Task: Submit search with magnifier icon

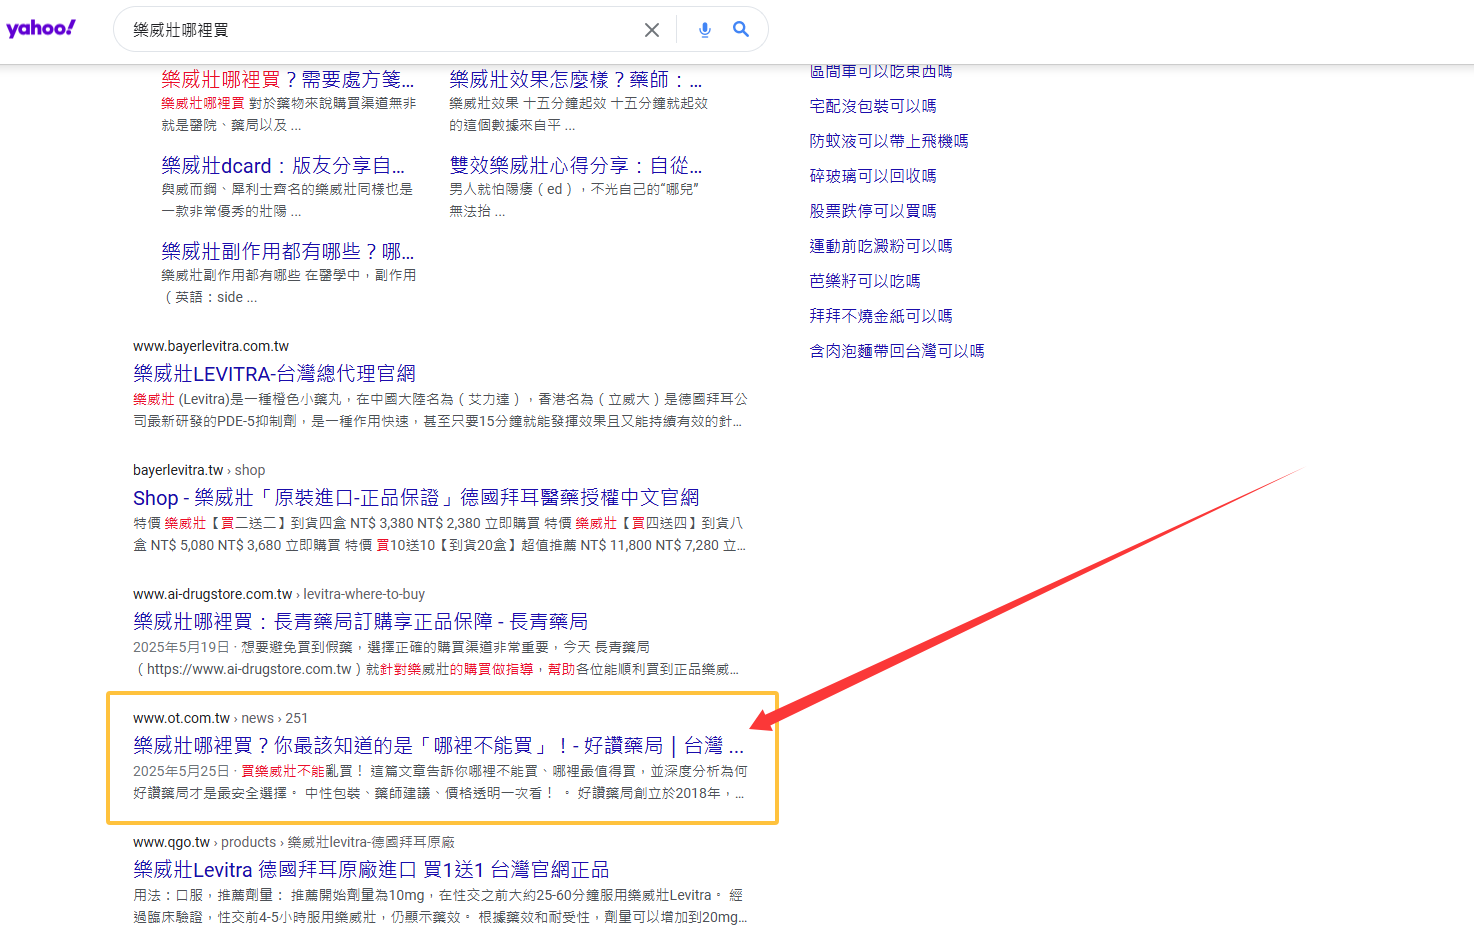Action: pos(741,30)
